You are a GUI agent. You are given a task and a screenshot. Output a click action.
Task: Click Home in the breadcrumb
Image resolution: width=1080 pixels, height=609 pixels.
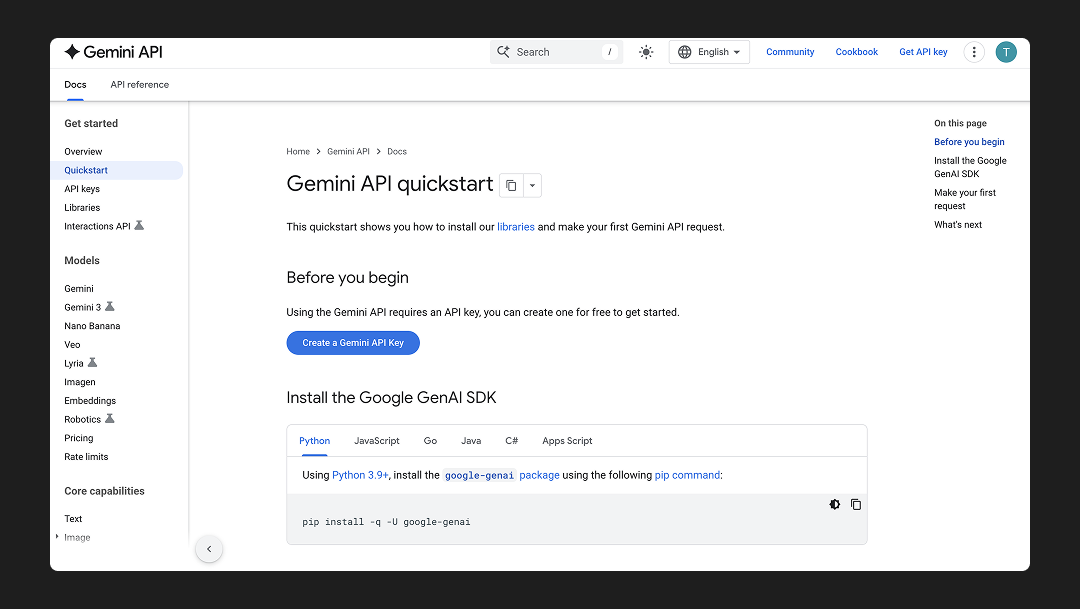coord(298,152)
